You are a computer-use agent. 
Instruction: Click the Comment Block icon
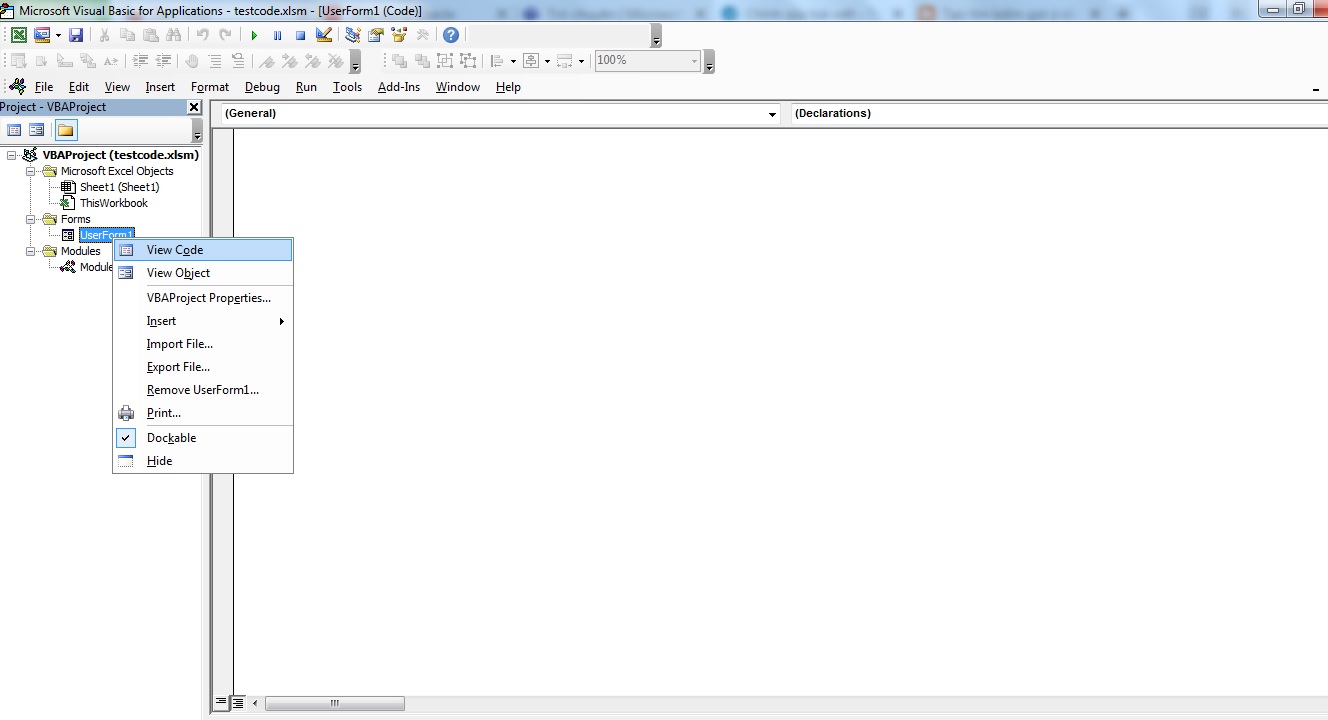(x=215, y=61)
